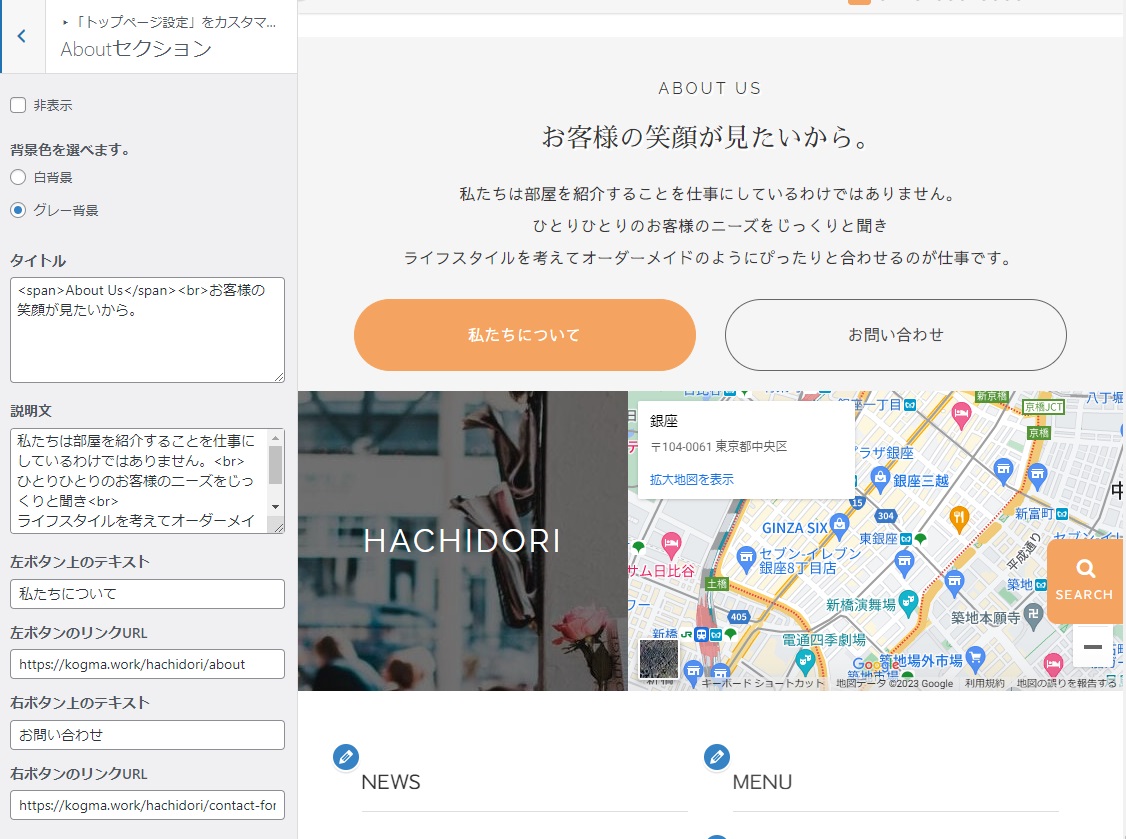
Task: Focus the 左ボタンのリンクURL field
Action: point(147,664)
